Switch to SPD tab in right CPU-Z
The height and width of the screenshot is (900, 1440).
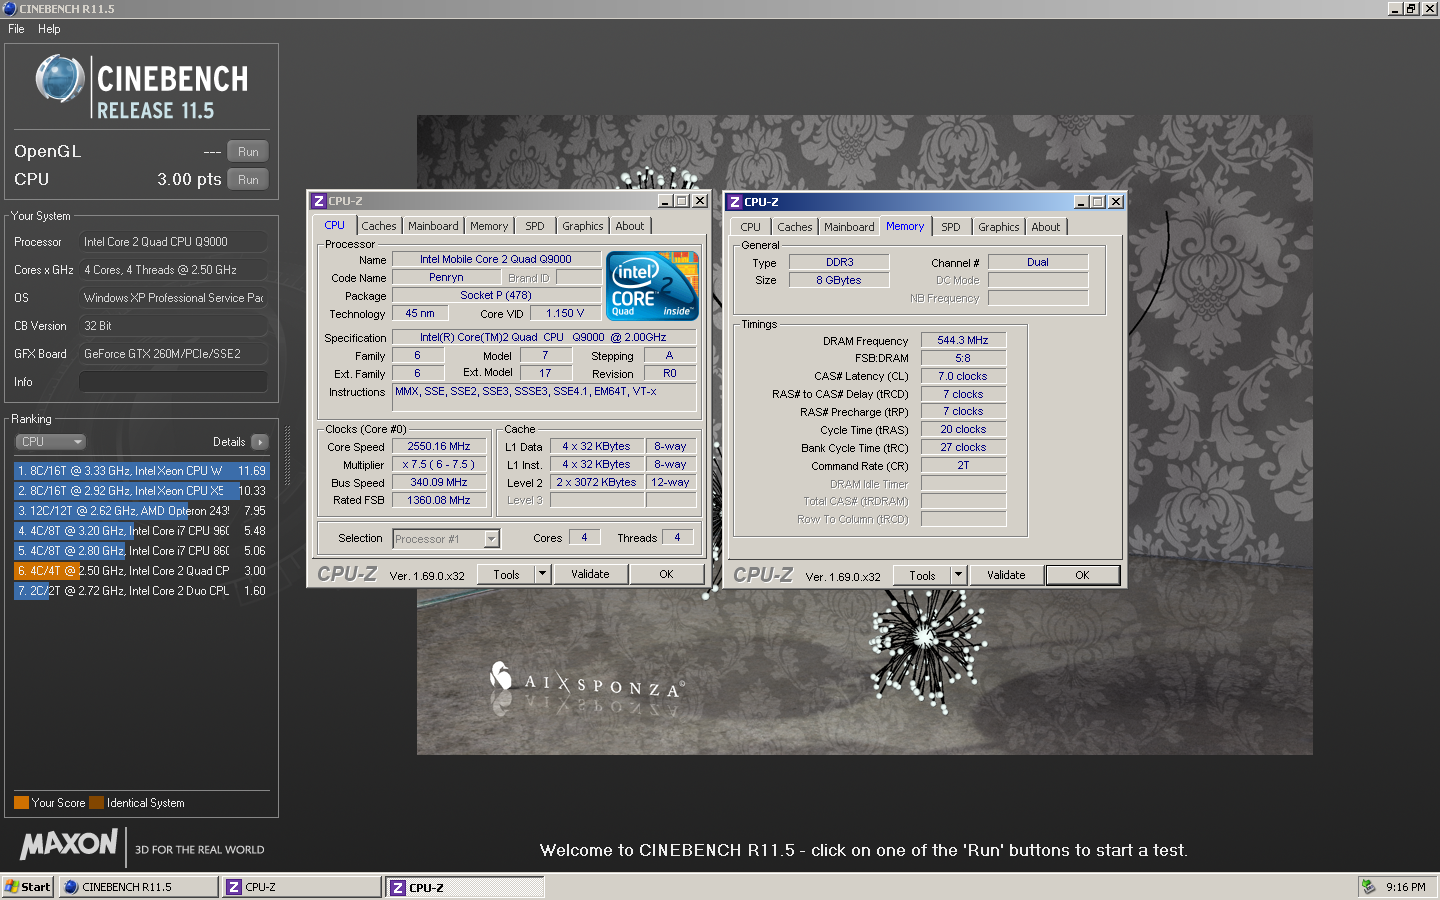[951, 228]
